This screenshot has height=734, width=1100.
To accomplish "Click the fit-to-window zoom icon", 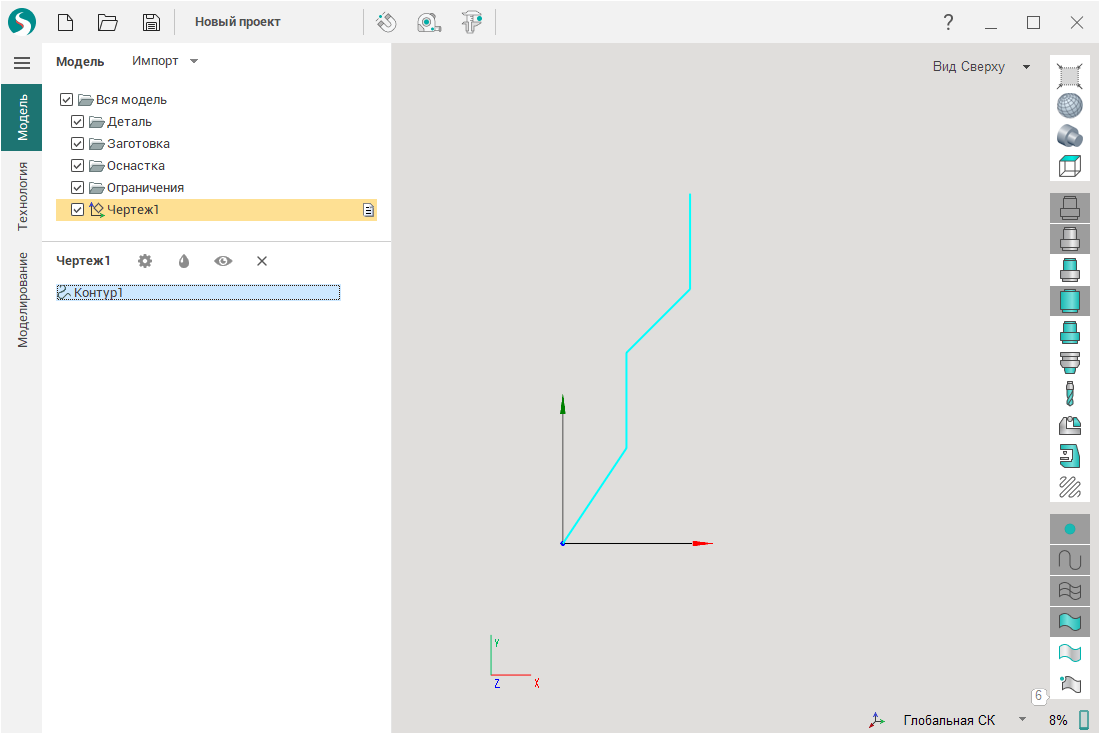I will click(x=1070, y=74).
